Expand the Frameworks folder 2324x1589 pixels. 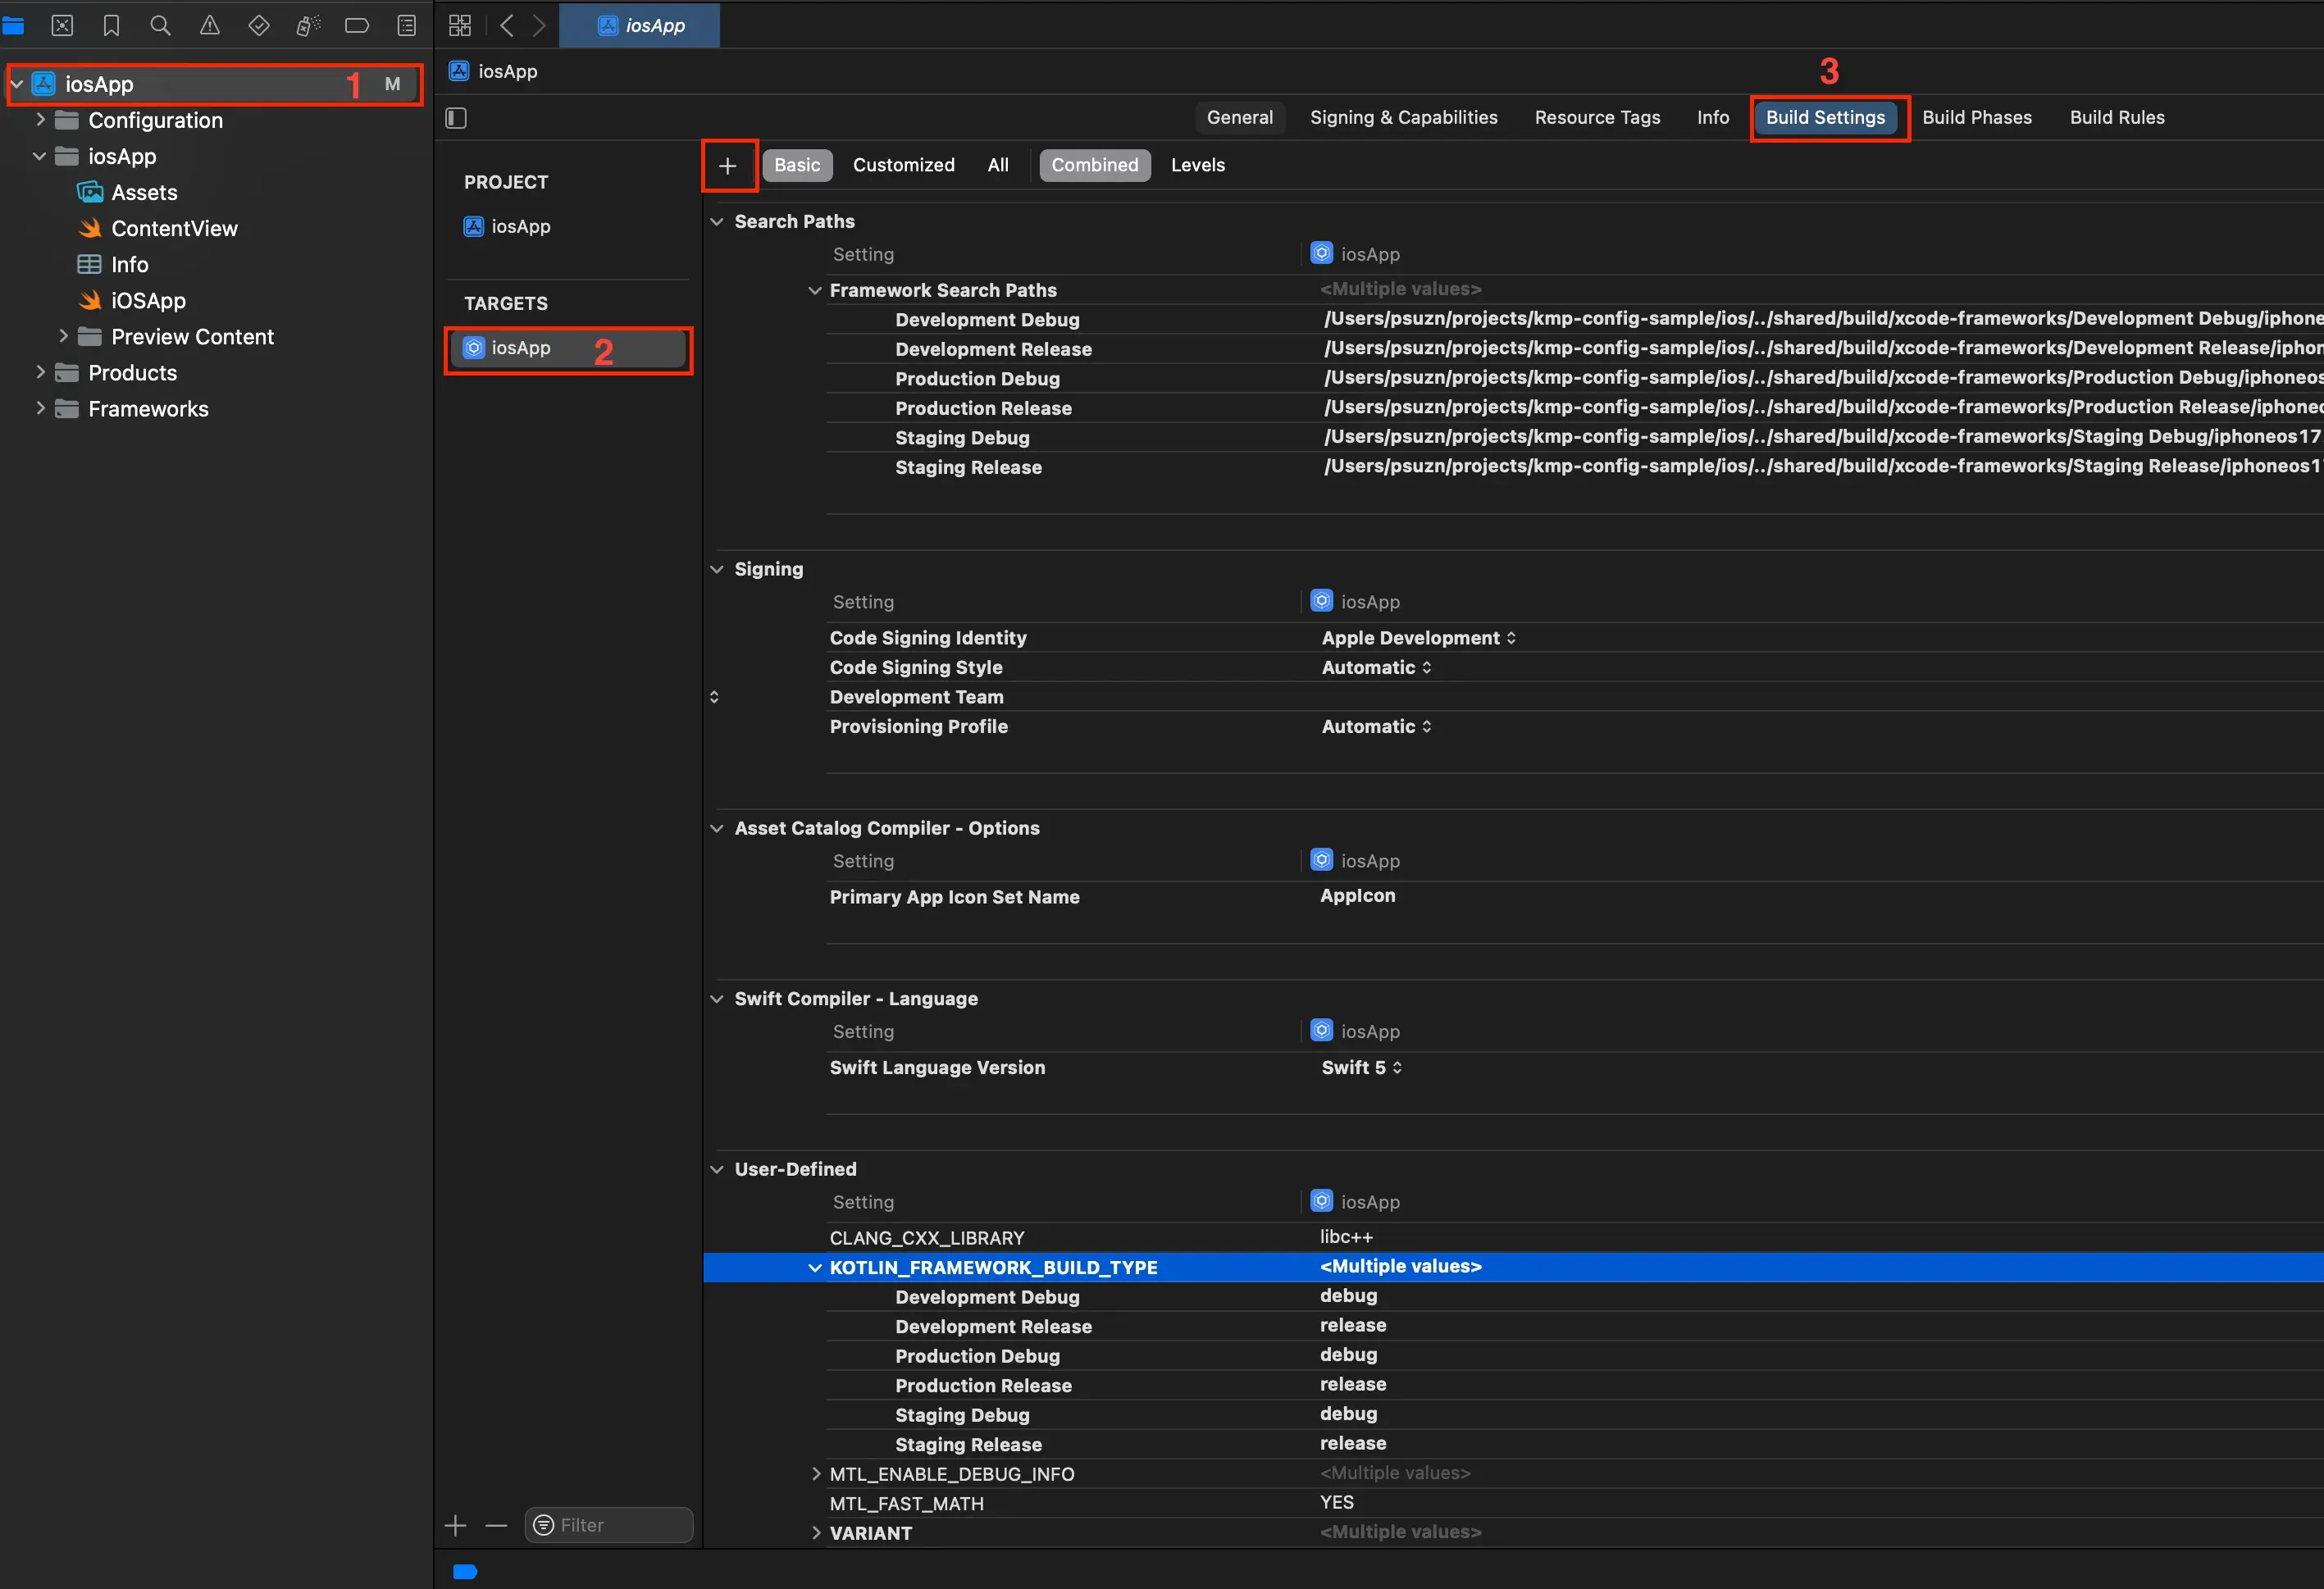tap(40, 408)
